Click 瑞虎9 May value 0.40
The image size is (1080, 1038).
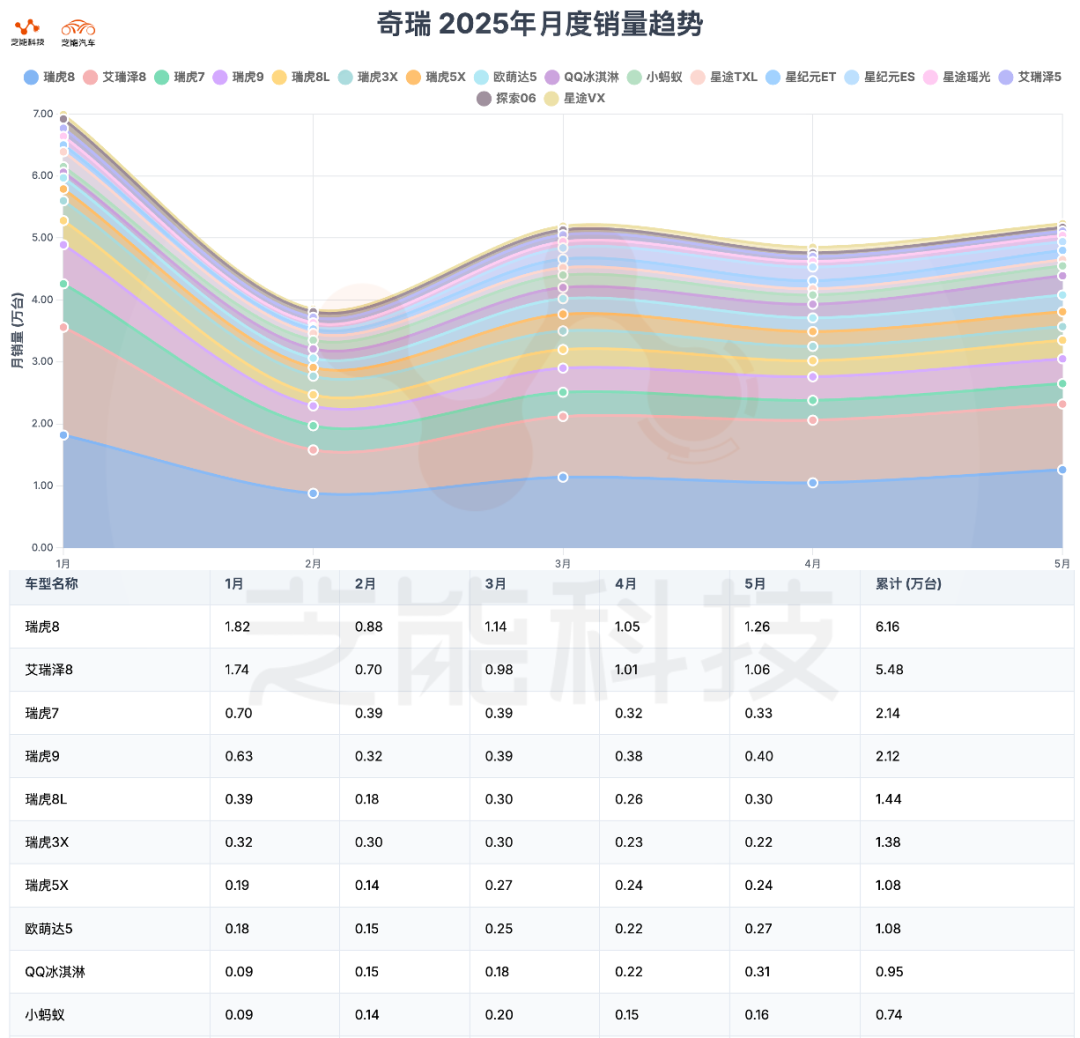point(759,756)
